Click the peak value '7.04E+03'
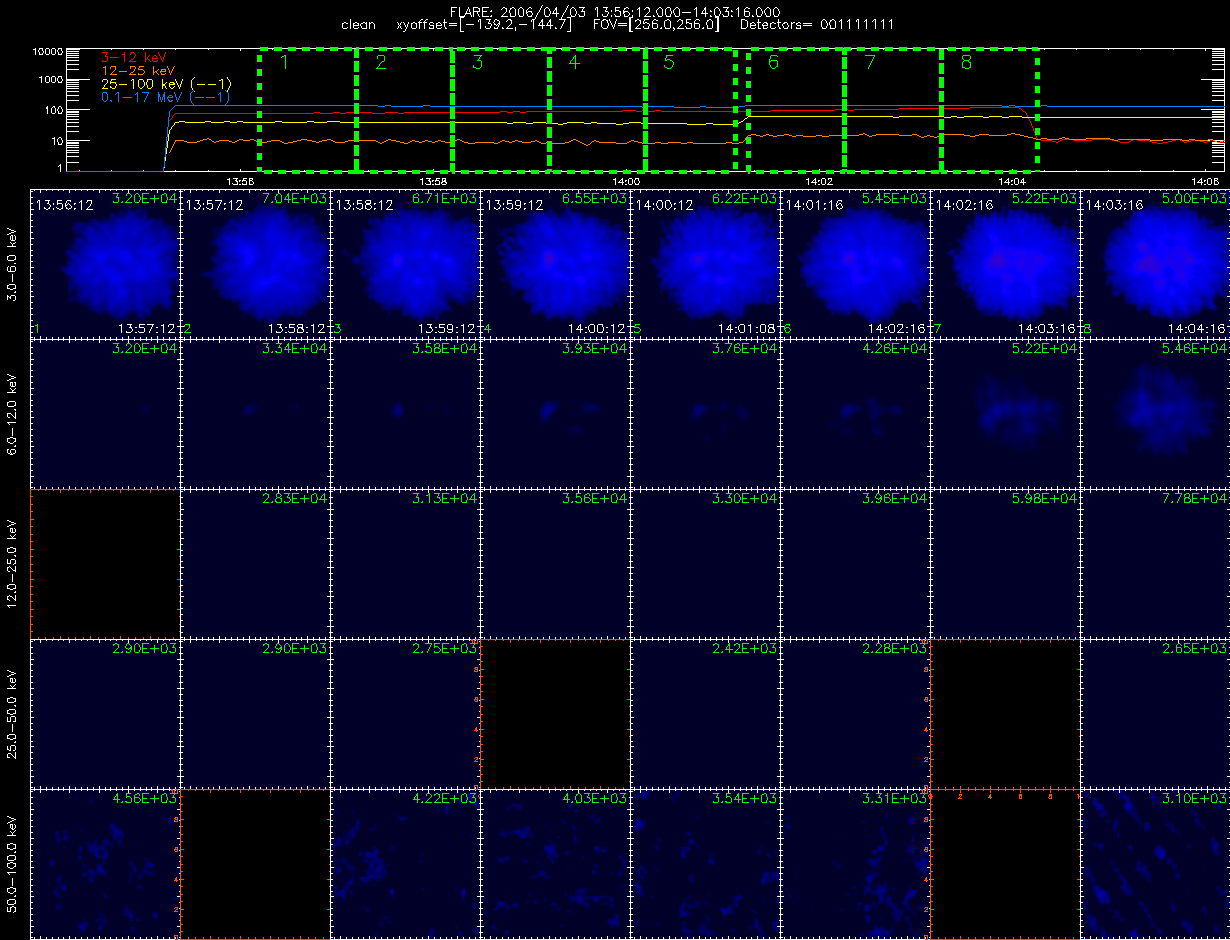Screen dimensions: 1230x940 click(295, 198)
